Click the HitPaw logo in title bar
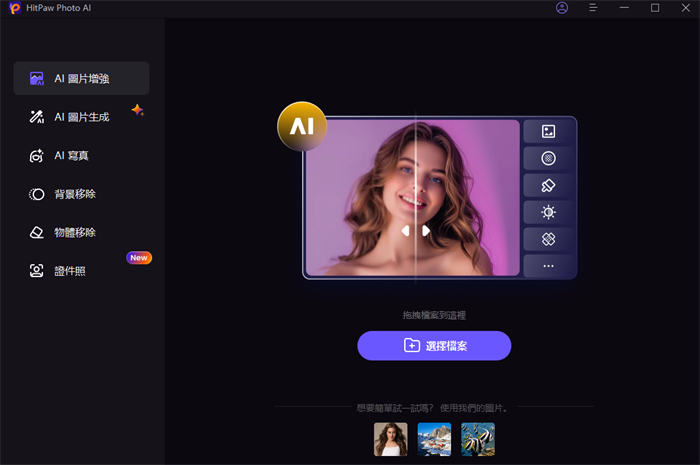700x465 pixels. pos(14,8)
